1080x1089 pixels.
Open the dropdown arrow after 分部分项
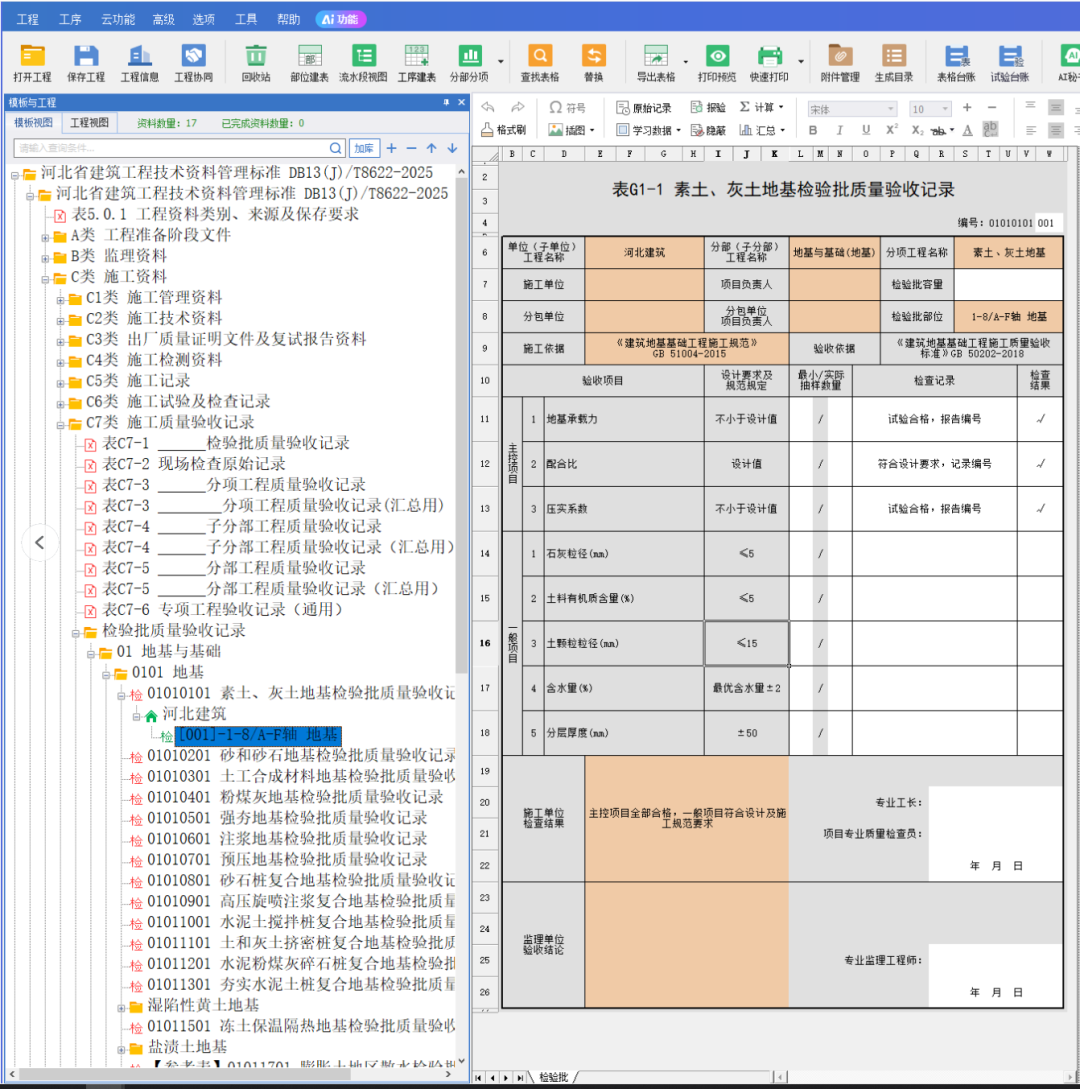tap(501, 63)
